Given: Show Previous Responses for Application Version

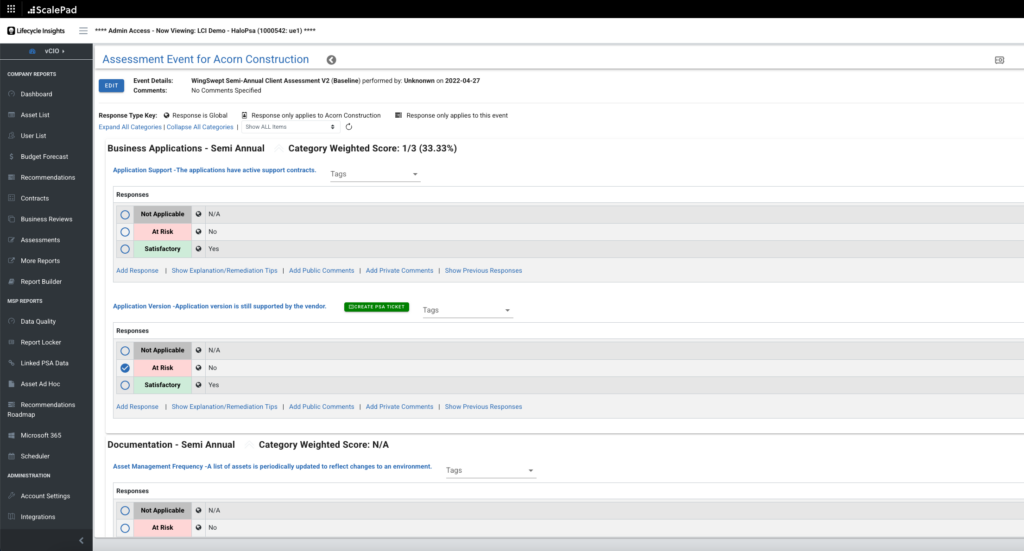Looking at the screenshot, I should coord(483,407).
